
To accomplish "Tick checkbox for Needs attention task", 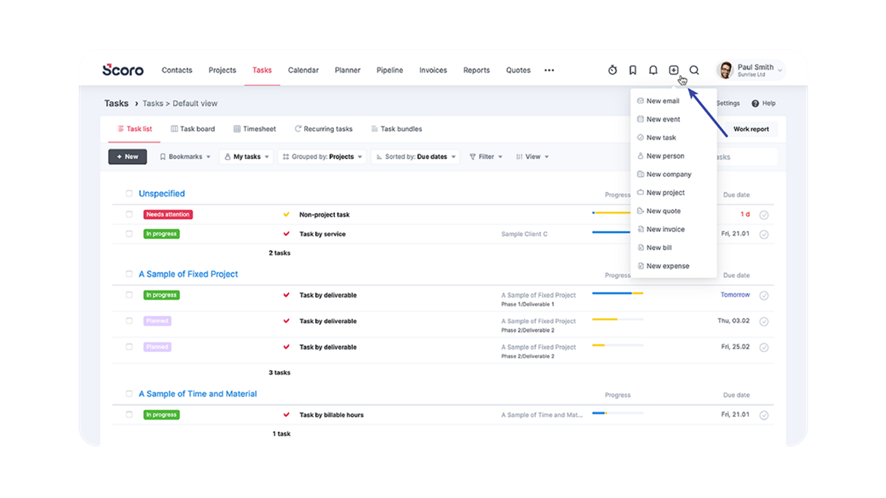I will (x=129, y=215).
